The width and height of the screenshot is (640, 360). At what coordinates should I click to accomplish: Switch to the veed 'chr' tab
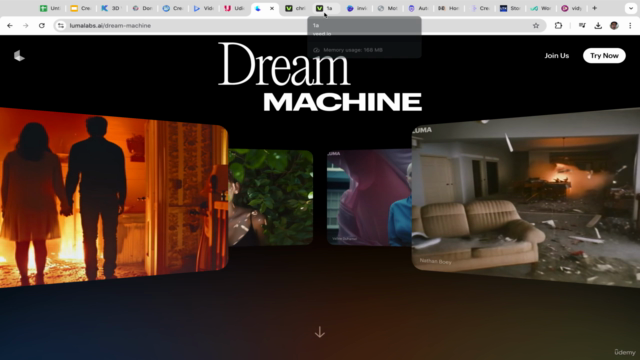tap(296, 8)
